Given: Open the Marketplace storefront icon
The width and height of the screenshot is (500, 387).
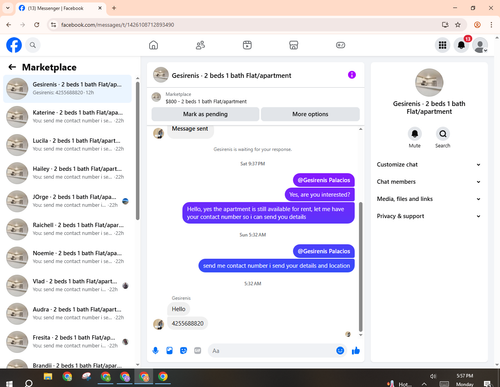Looking at the screenshot, I should point(294,45).
